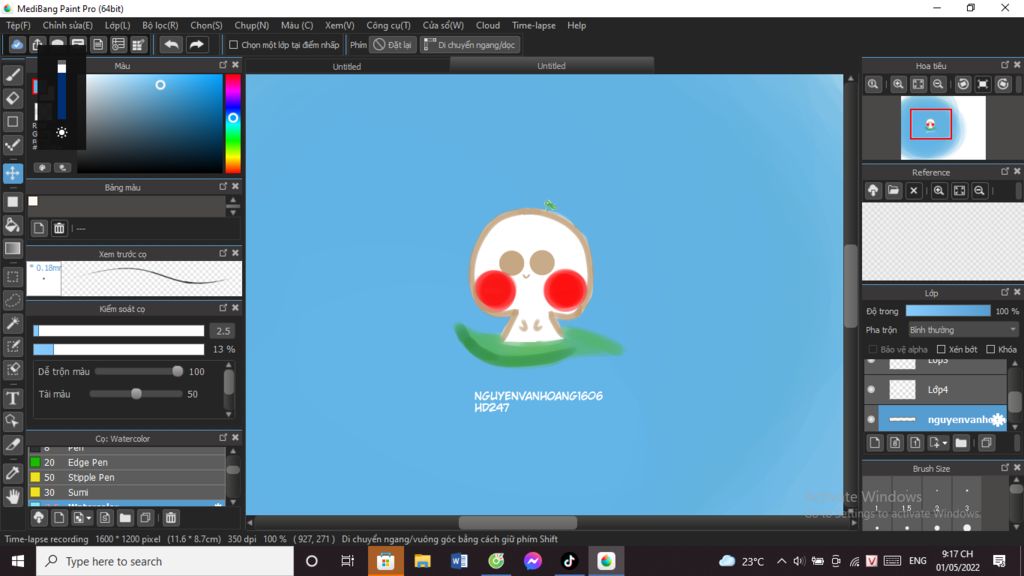Open the Bộ lọc(R) menu
Image resolution: width=1024 pixels, height=576 pixels.
coord(160,25)
